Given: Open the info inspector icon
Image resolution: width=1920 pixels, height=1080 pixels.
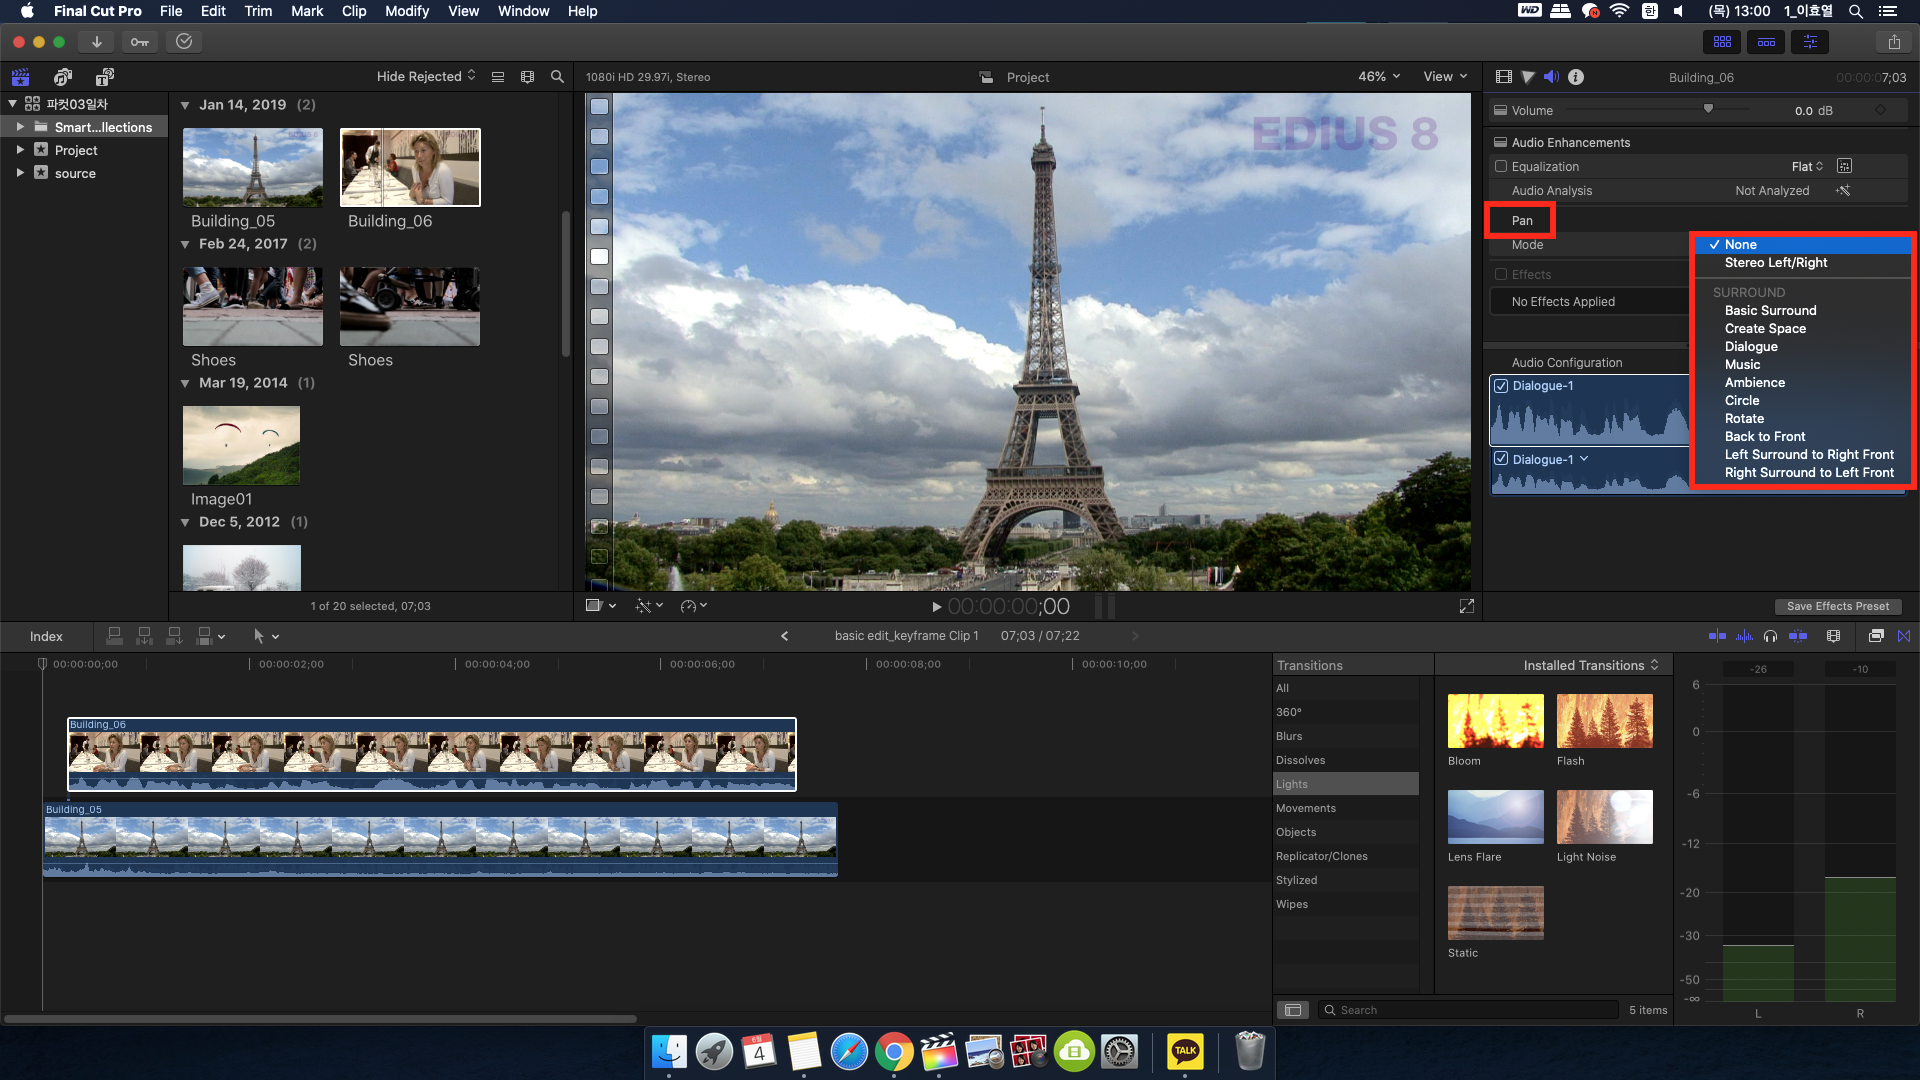Looking at the screenshot, I should tap(1576, 77).
